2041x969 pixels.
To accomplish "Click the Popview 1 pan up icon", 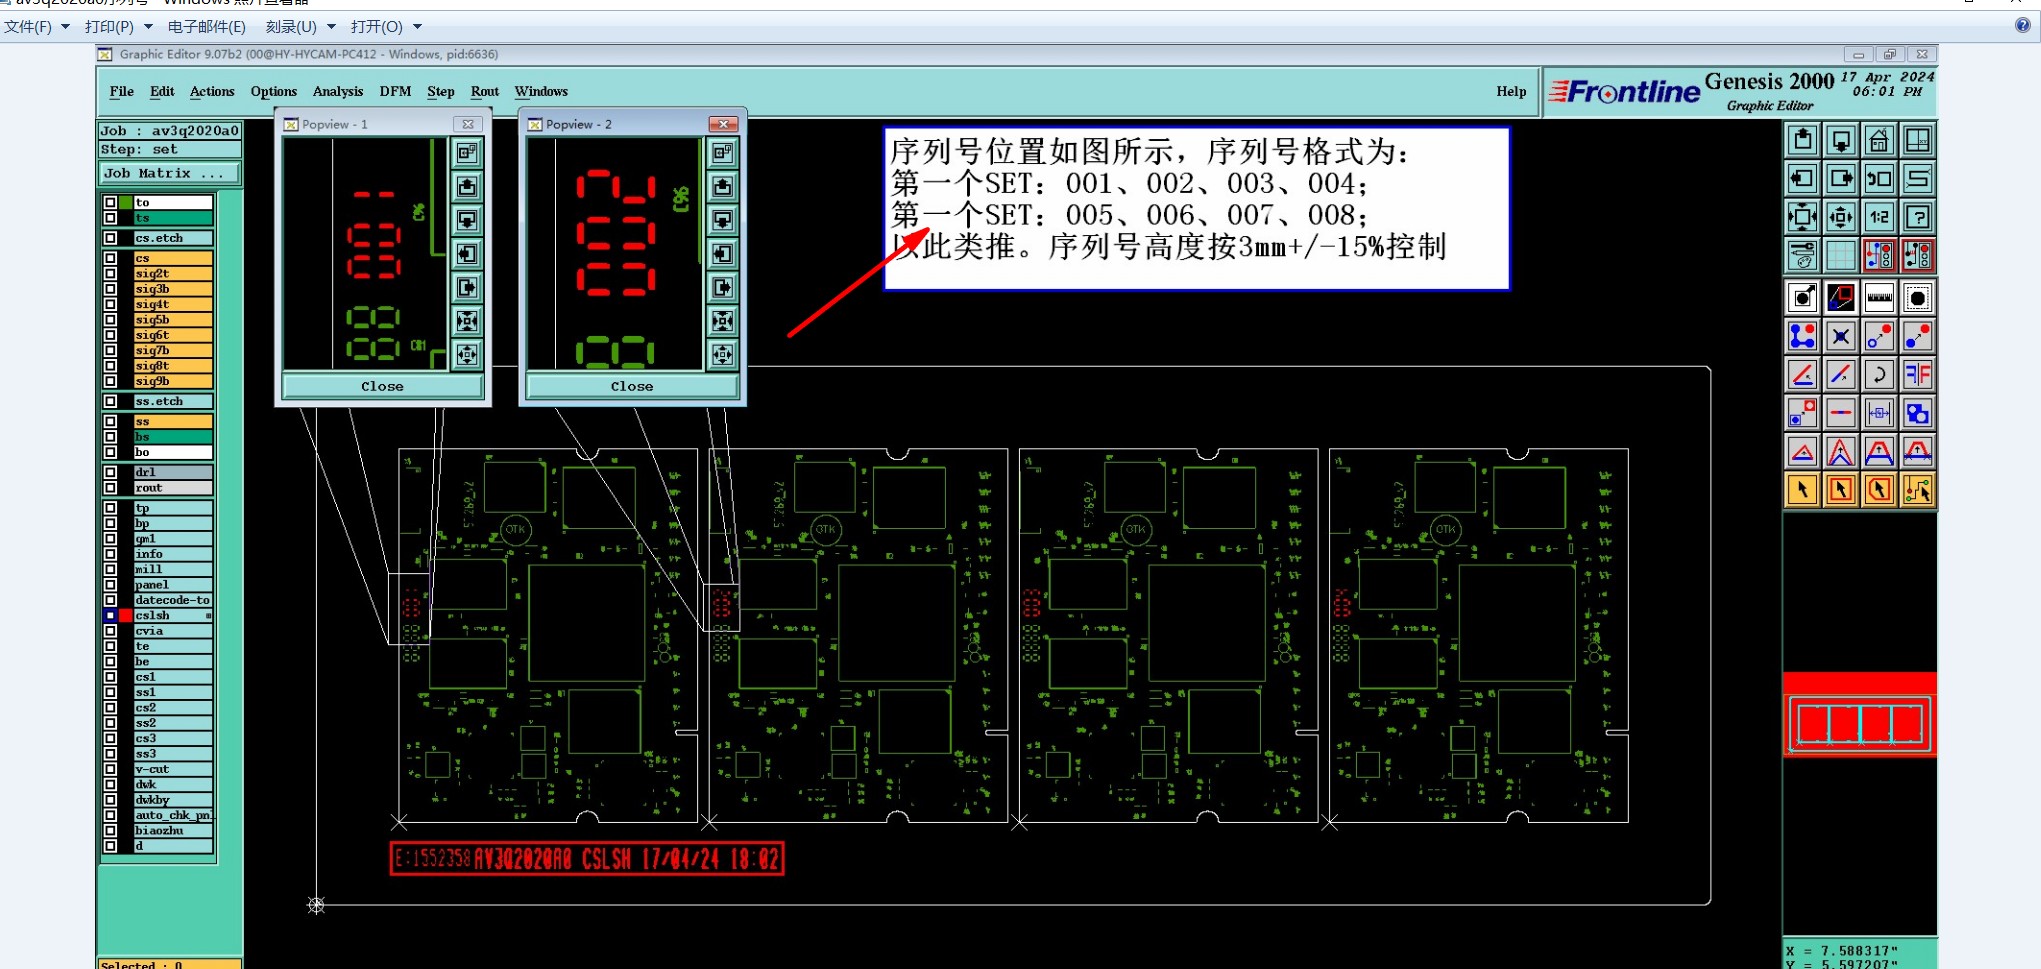I will [467, 187].
